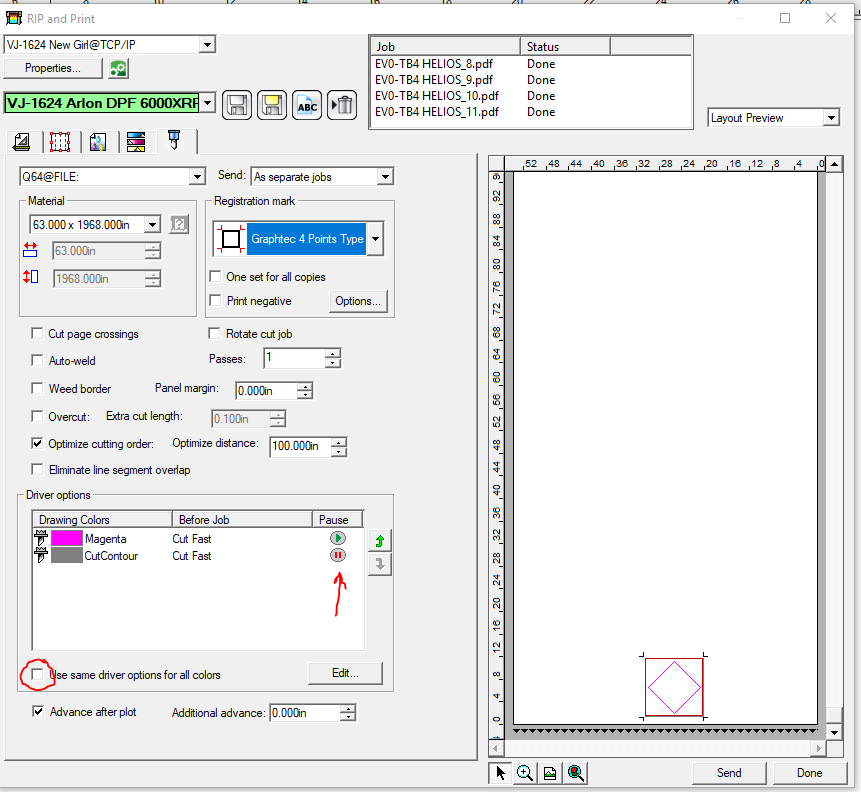The width and height of the screenshot is (861, 792).
Task: Click the diamond cut job in layout preview
Action: click(x=674, y=687)
